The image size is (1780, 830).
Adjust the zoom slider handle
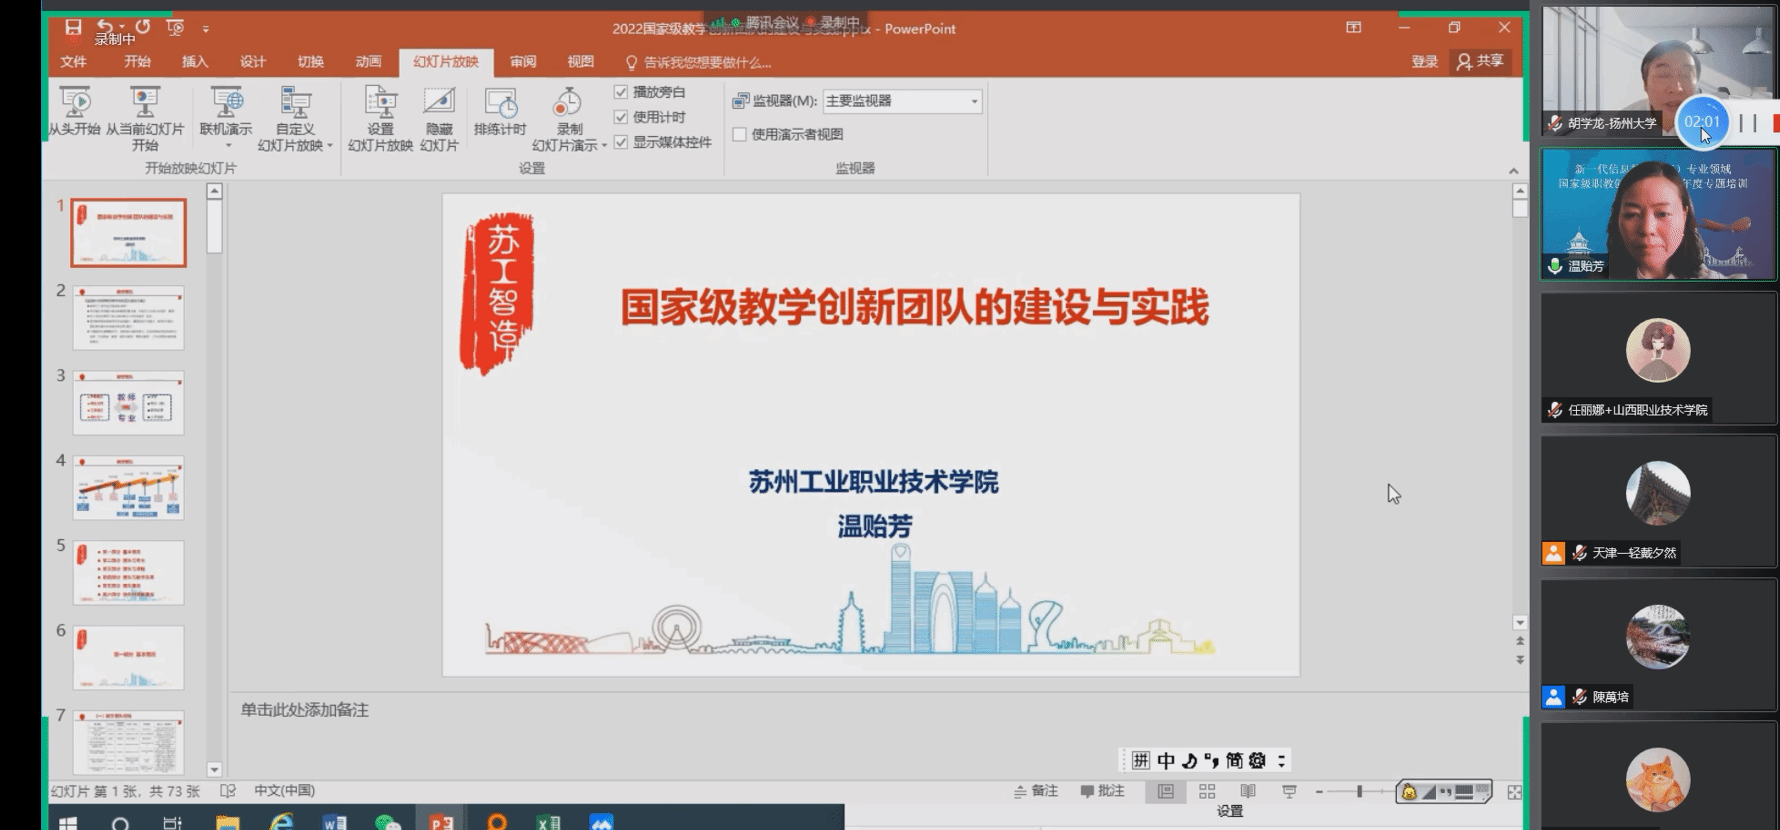(1359, 792)
